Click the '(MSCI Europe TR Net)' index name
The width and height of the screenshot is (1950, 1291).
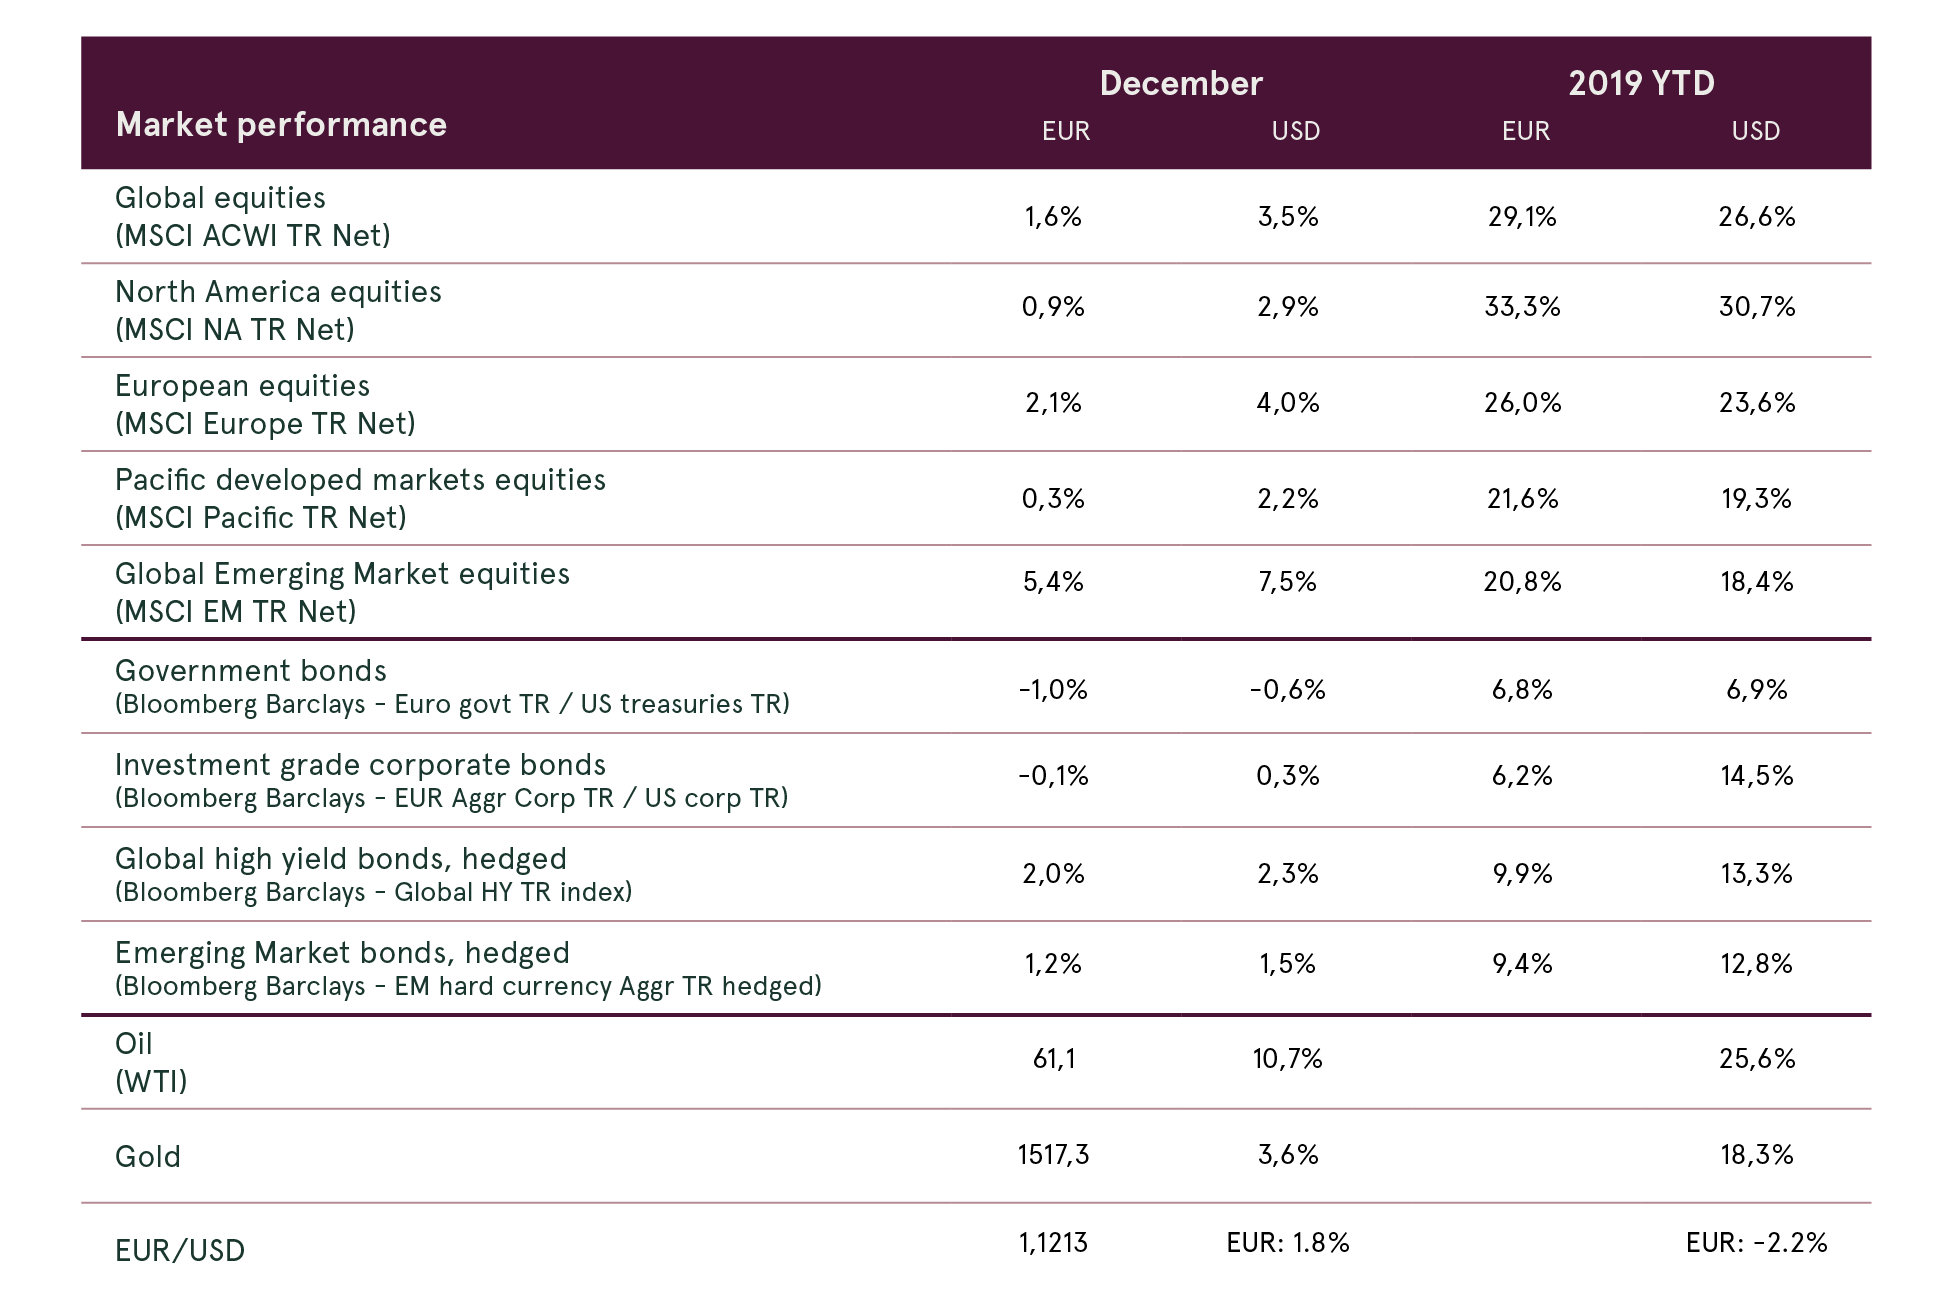265,424
